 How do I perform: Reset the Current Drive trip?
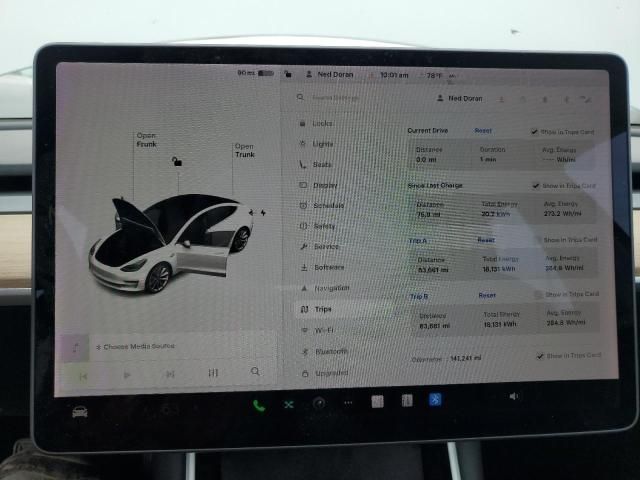[x=483, y=131]
